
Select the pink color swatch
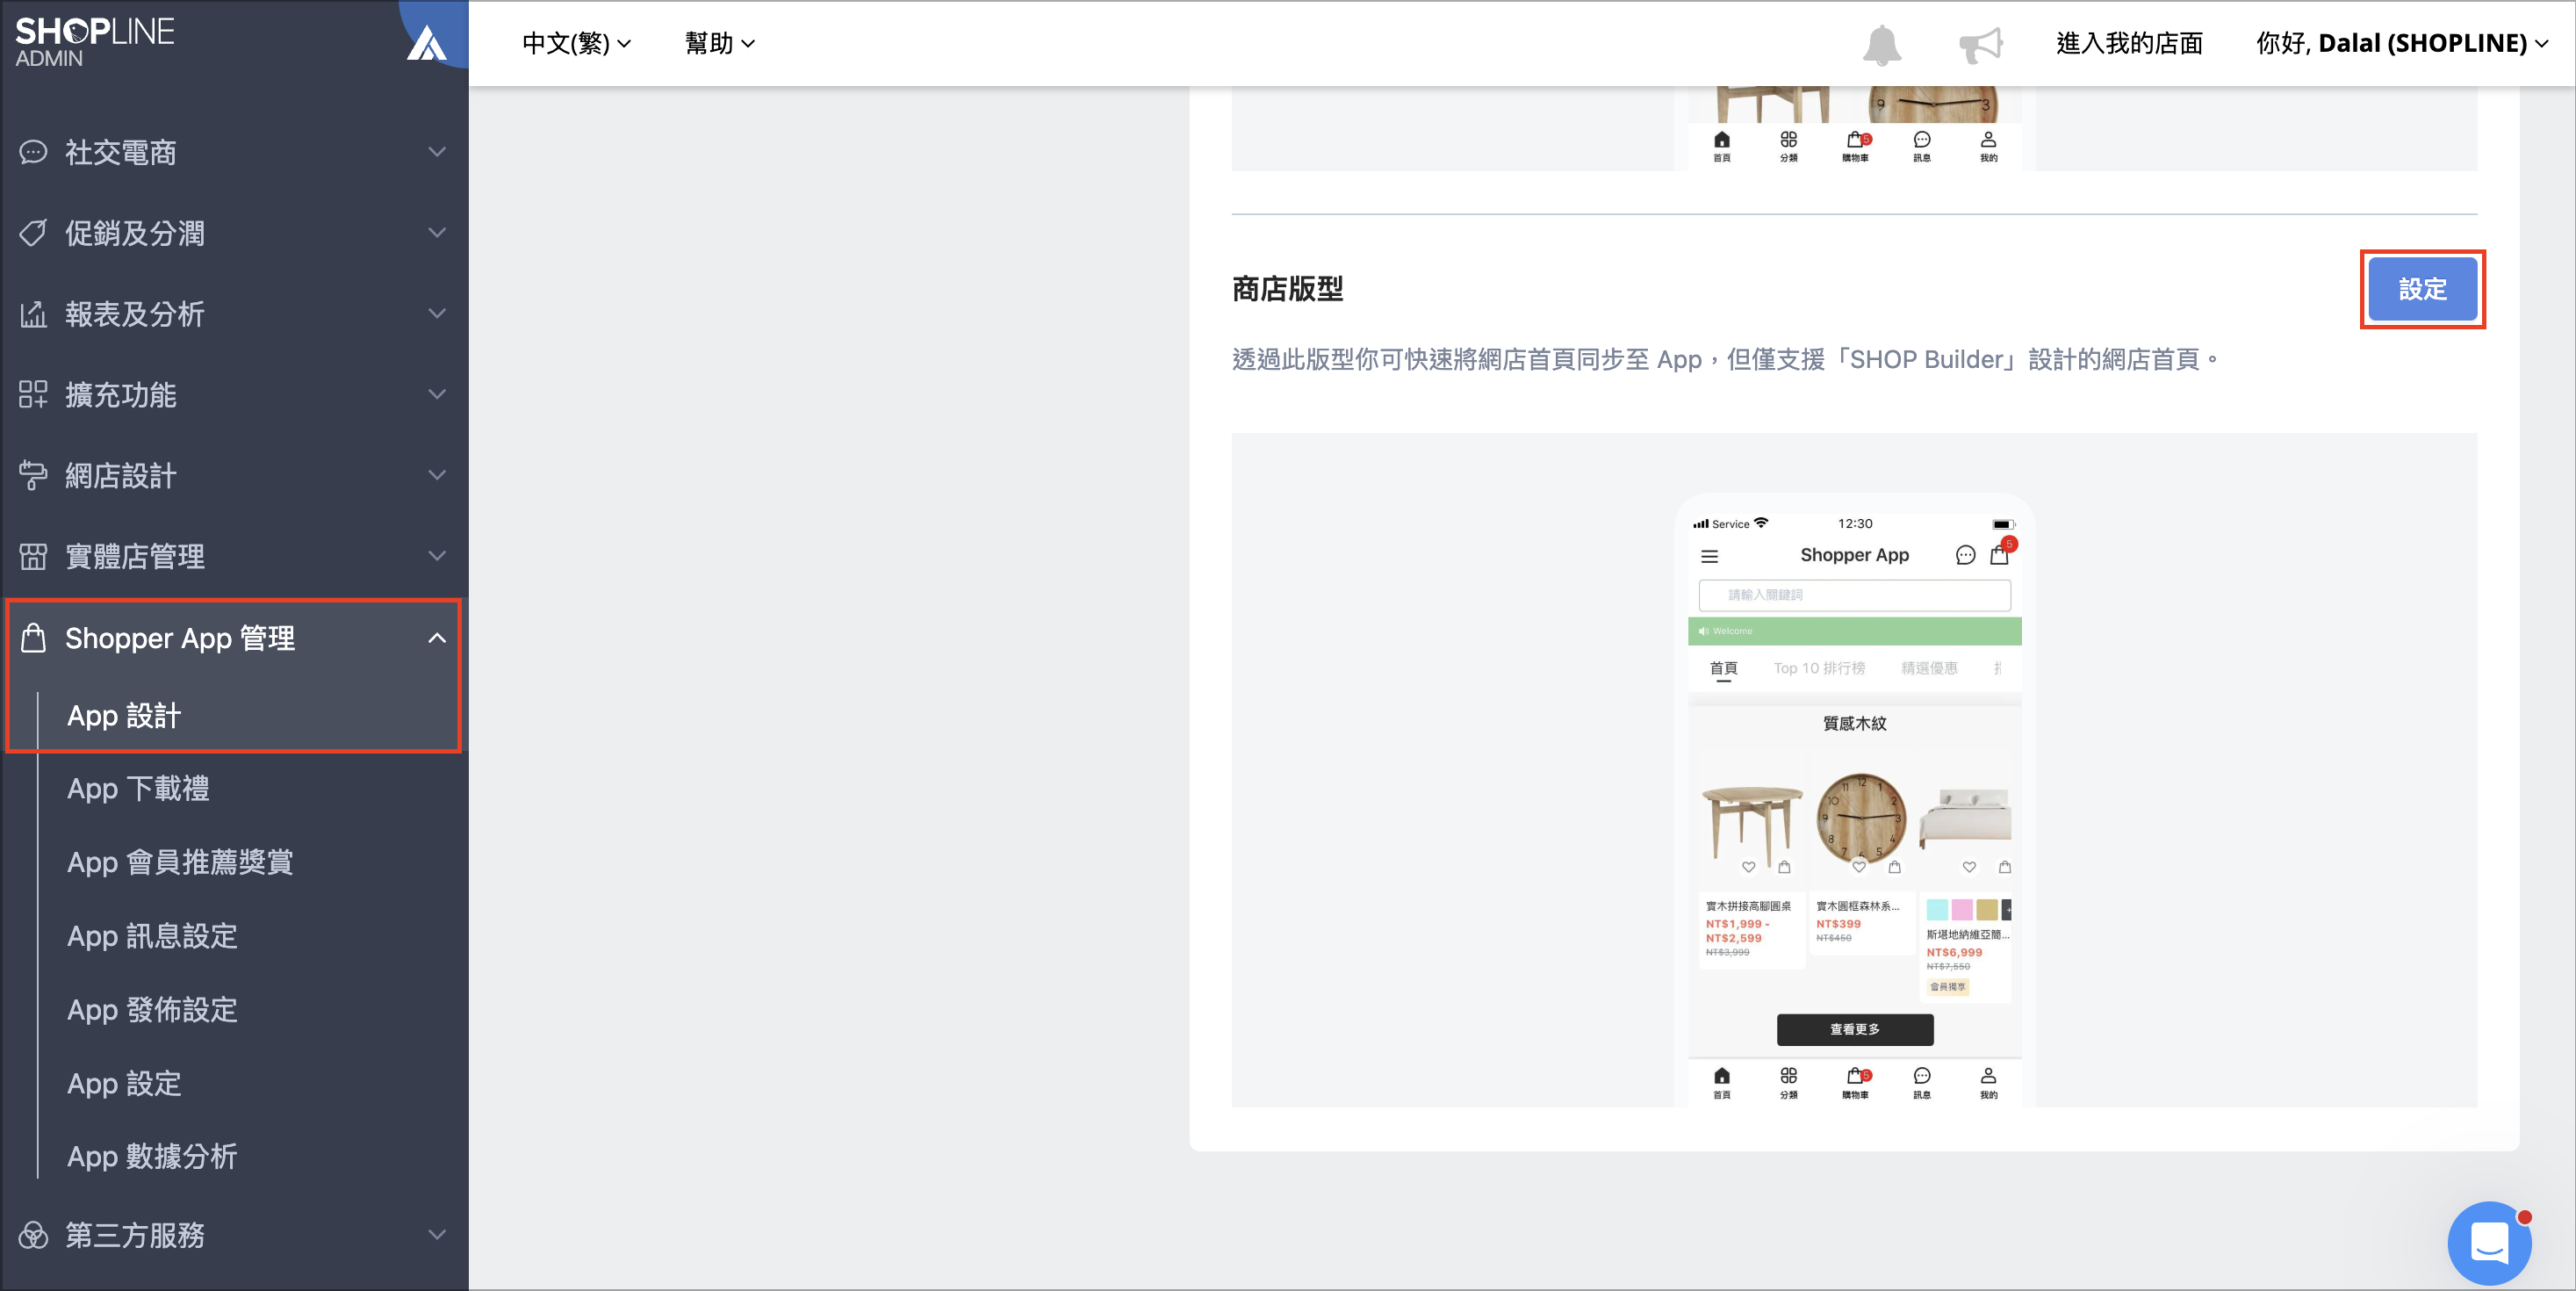(1962, 910)
